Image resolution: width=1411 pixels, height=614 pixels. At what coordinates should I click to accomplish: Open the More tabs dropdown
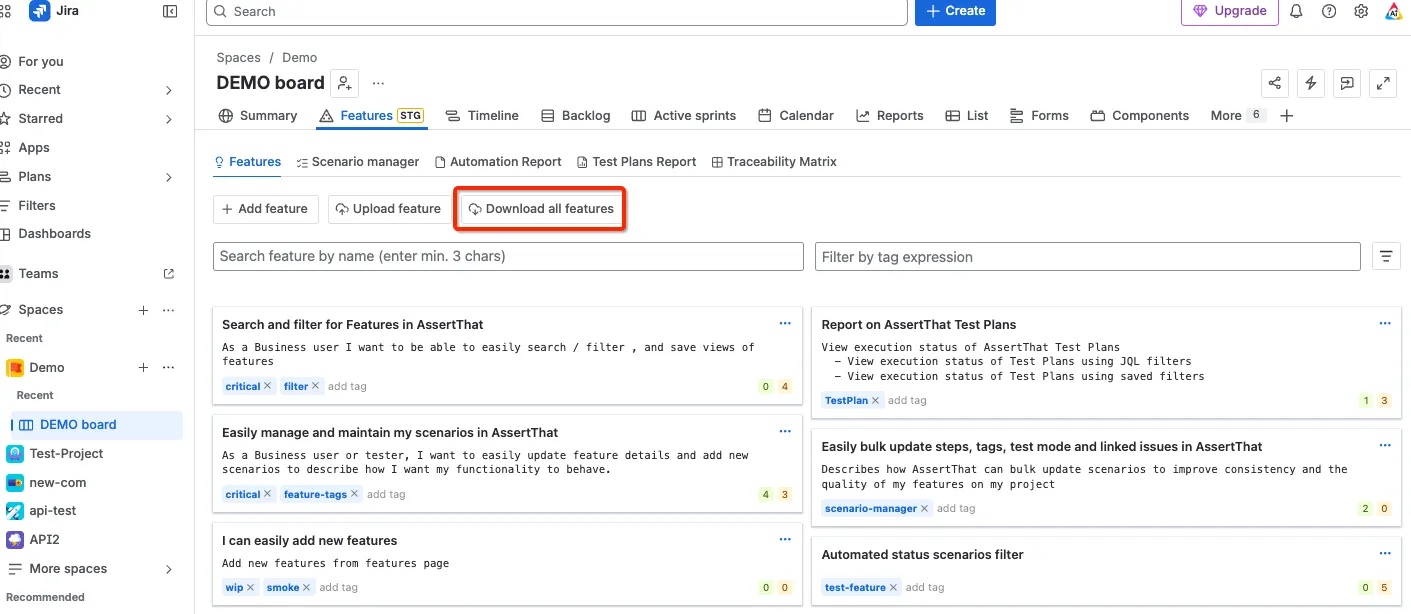[x=1237, y=116]
